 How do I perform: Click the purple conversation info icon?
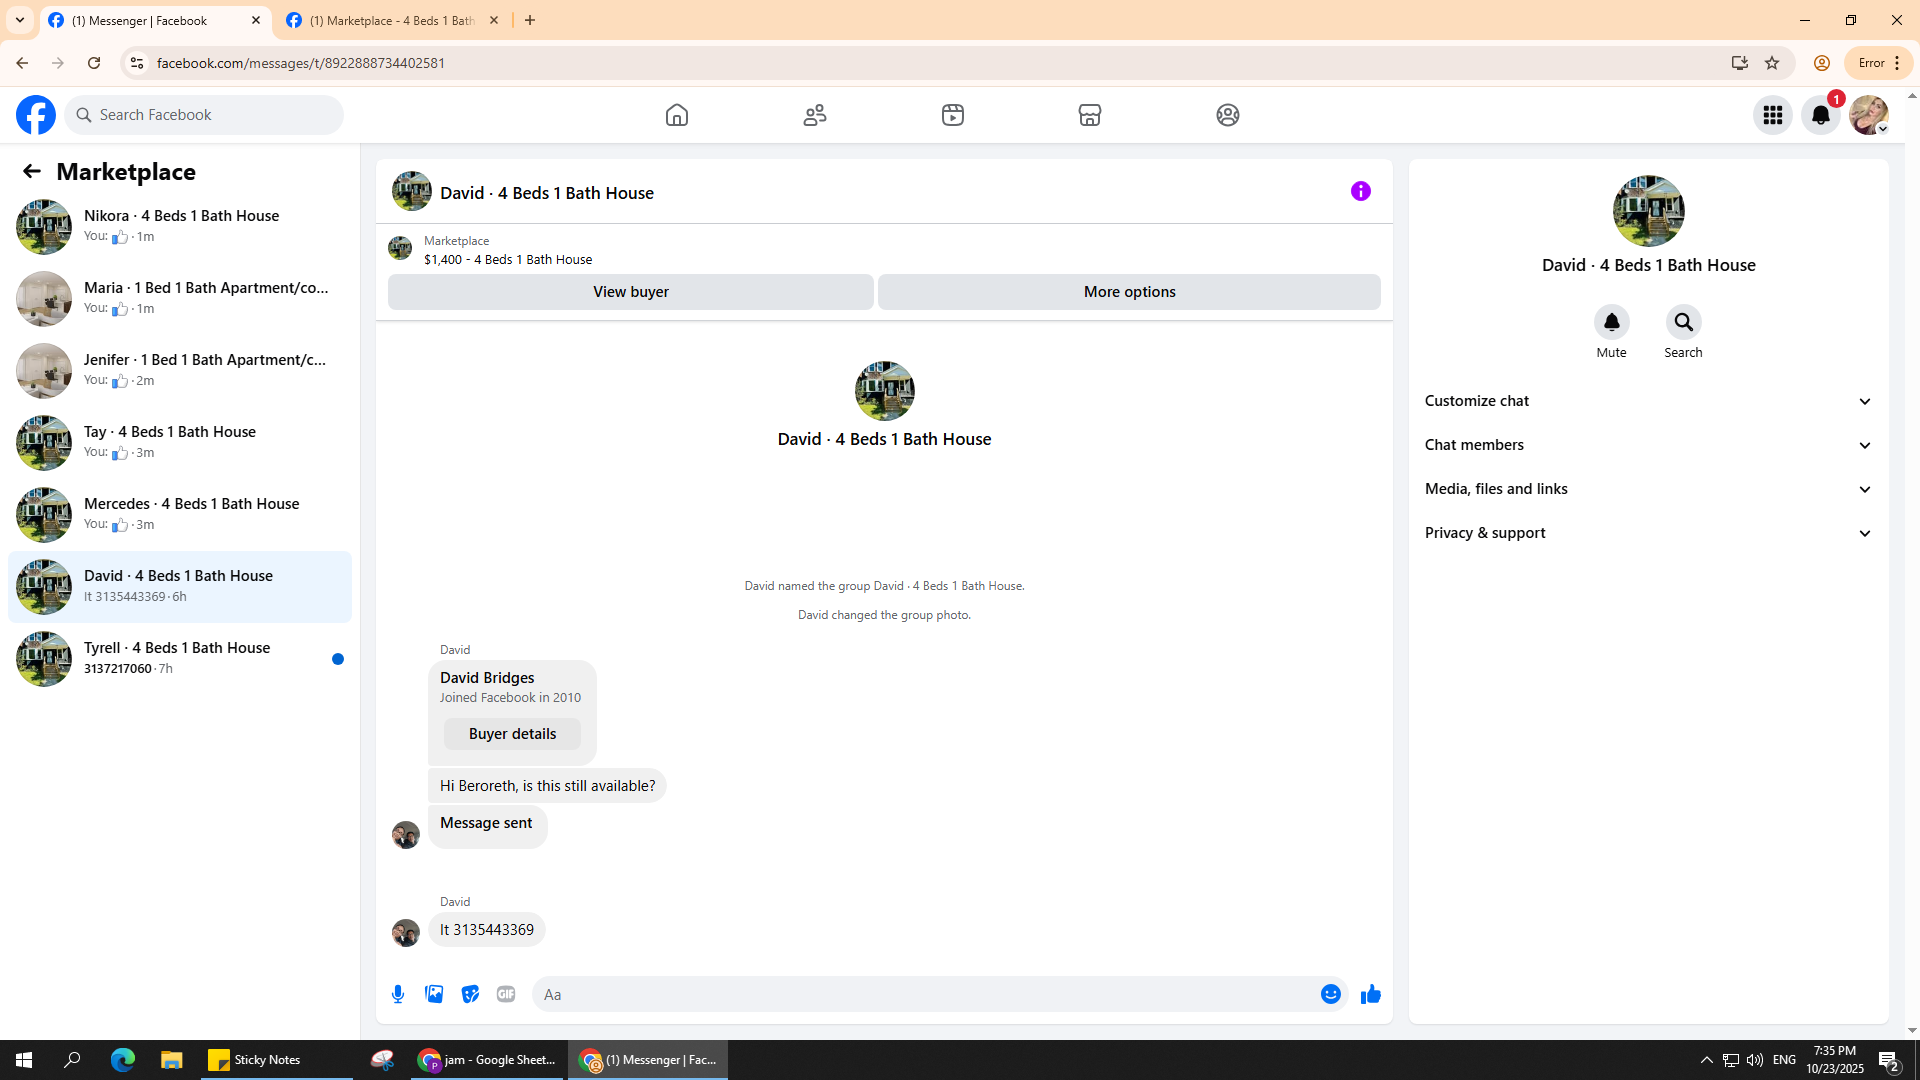[x=1360, y=191]
